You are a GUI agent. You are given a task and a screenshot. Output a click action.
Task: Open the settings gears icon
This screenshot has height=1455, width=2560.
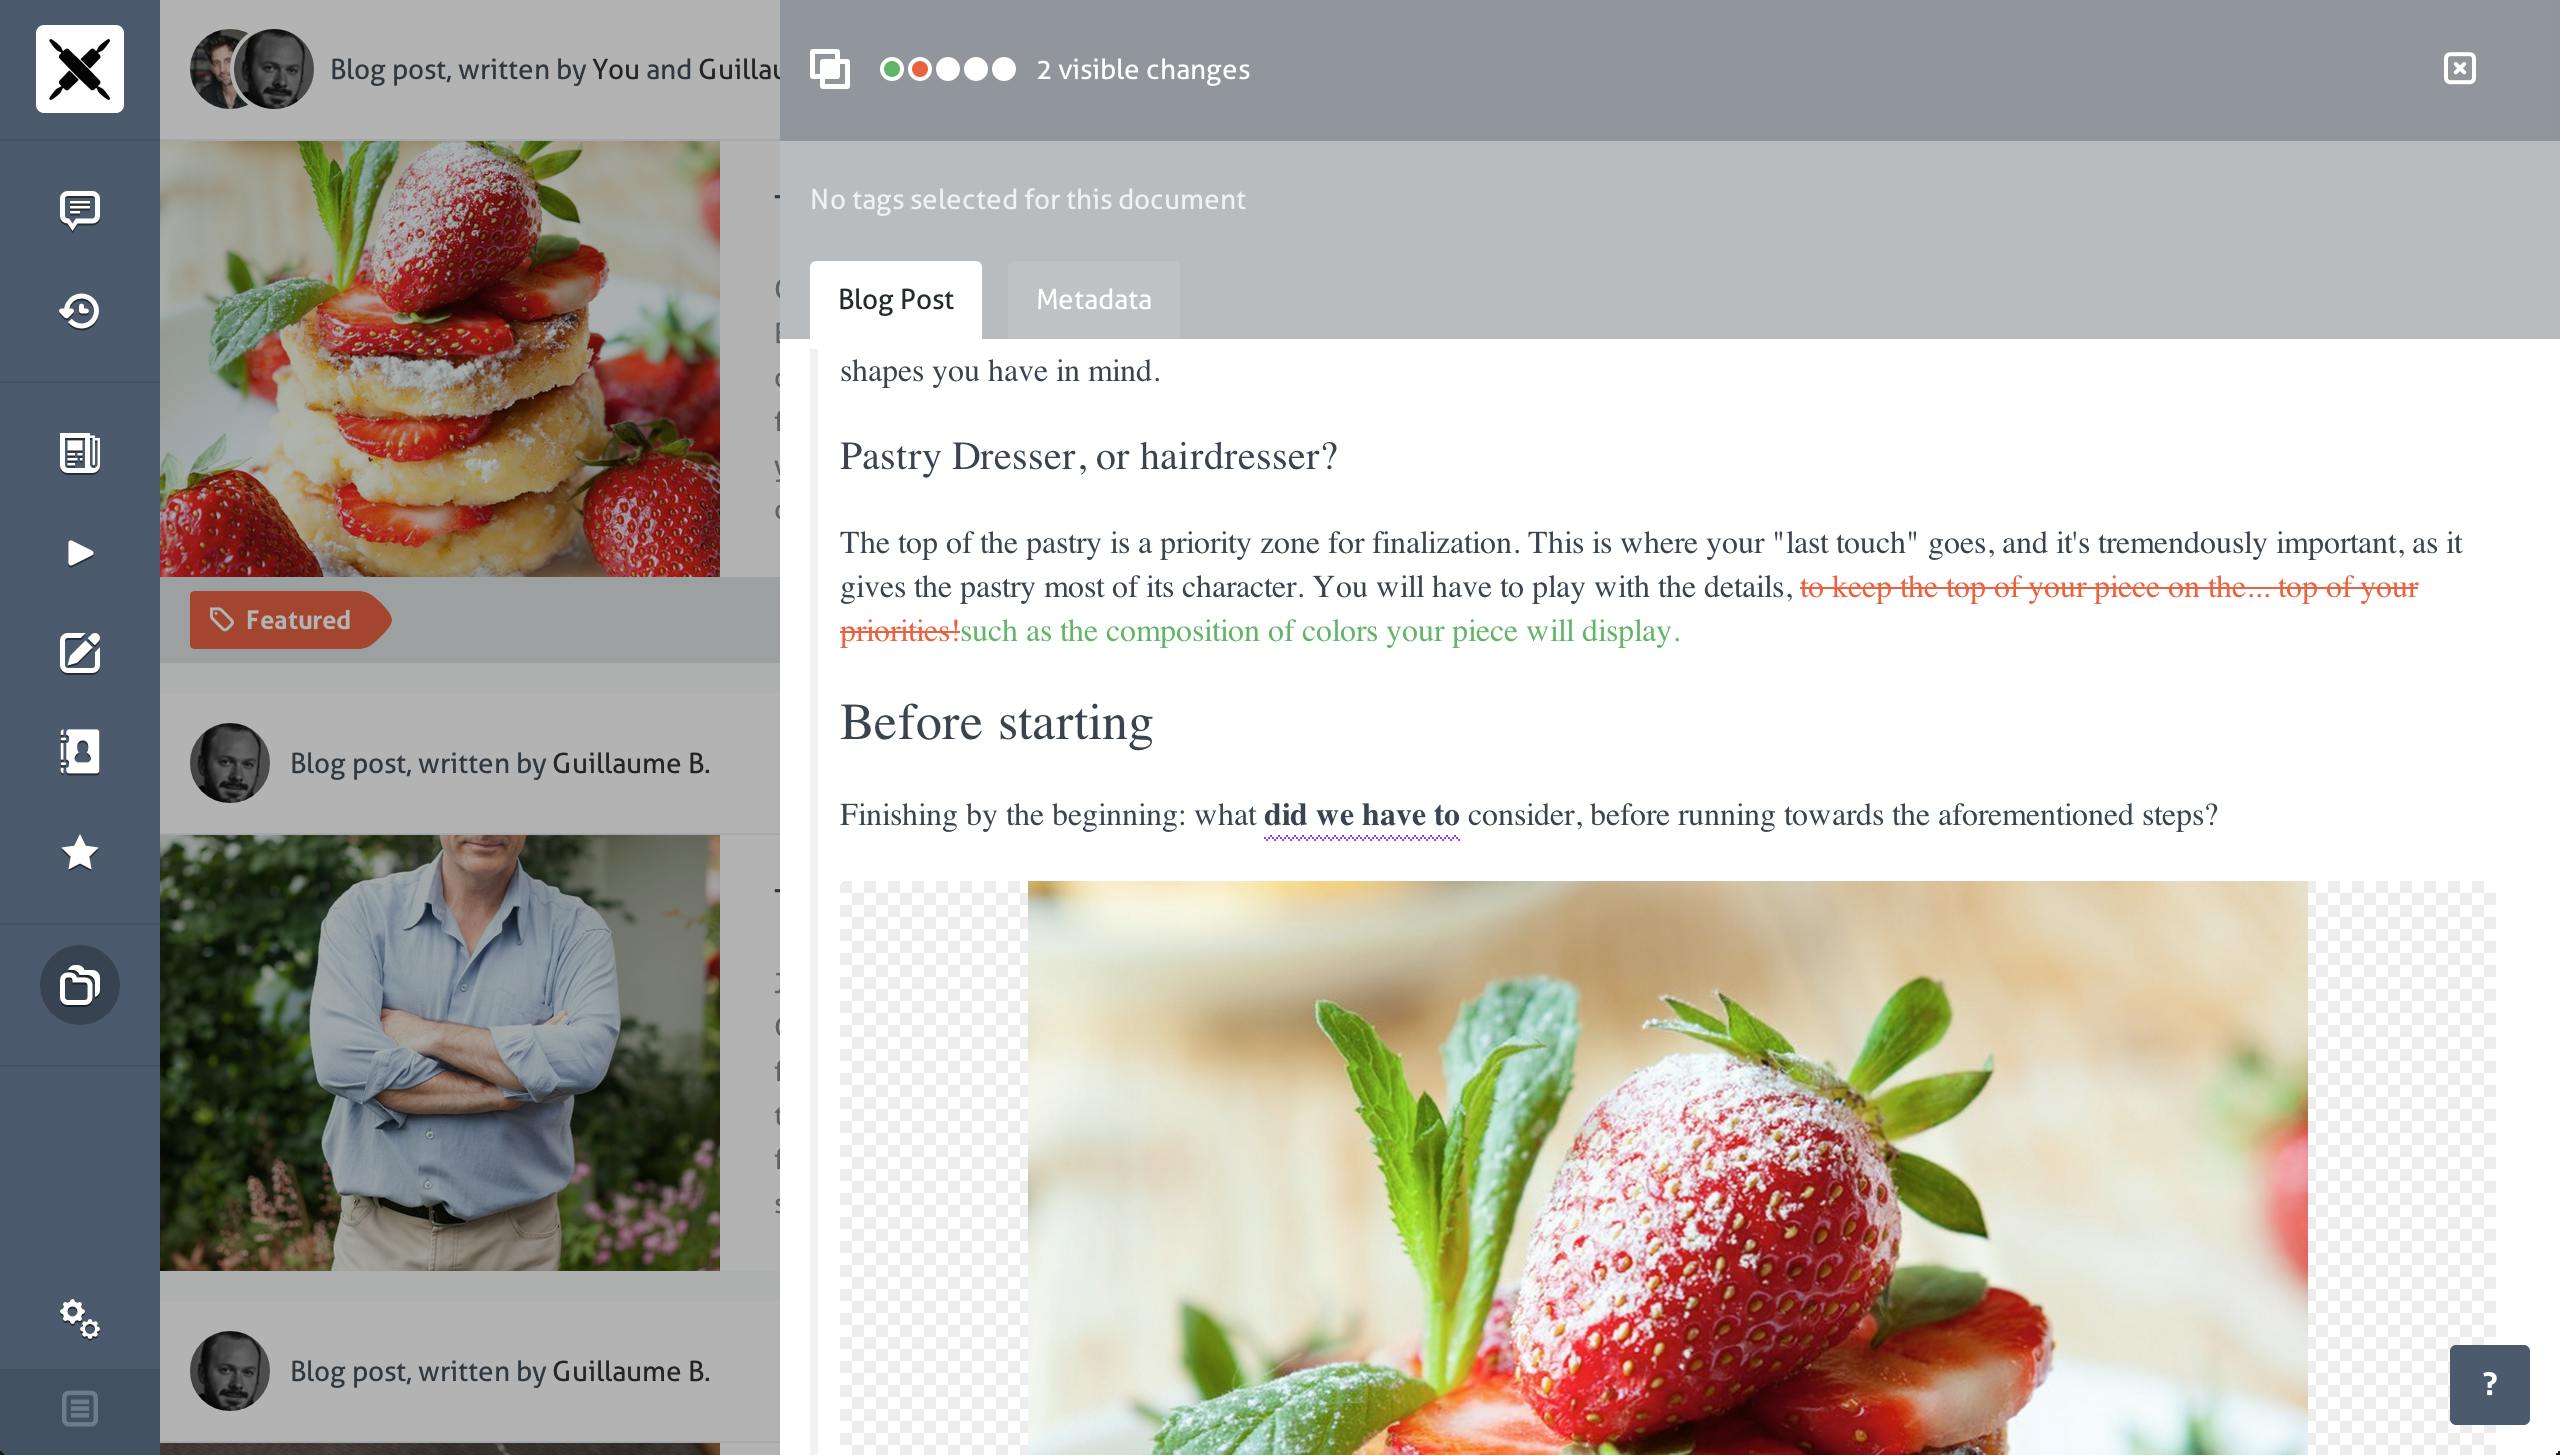[x=80, y=1319]
